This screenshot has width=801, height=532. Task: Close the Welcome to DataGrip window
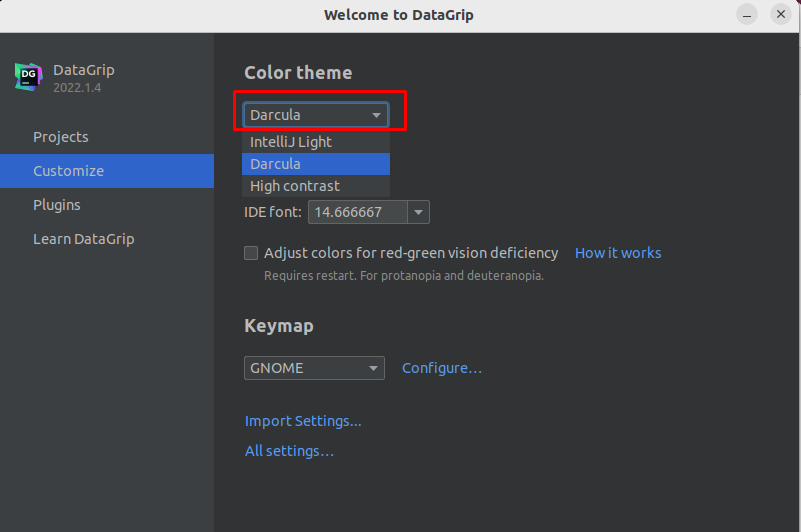pos(781,15)
